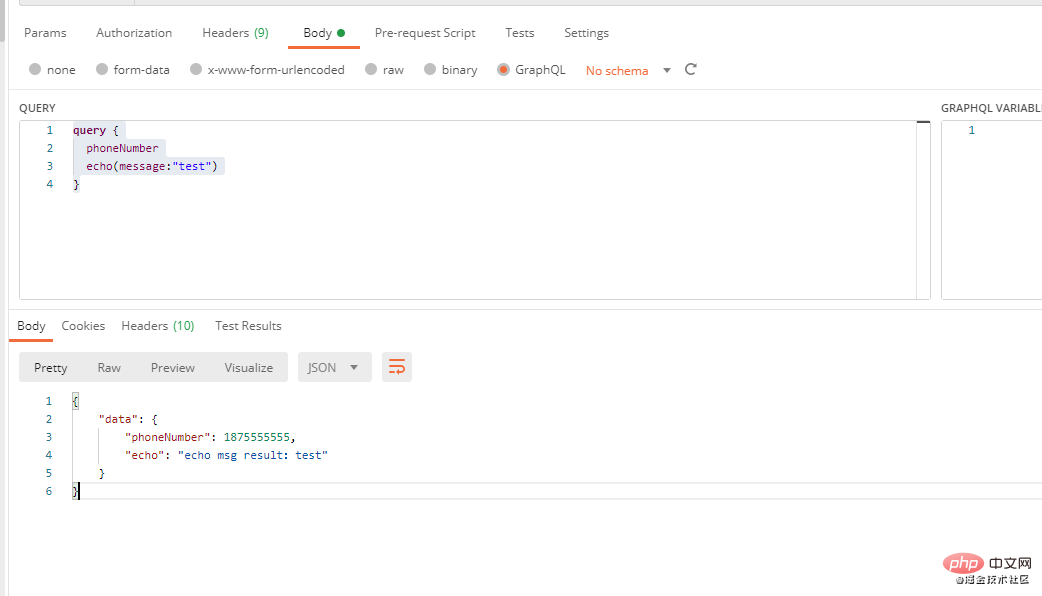This screenshot has width=1042, height=596.
Task: Switch response view to Preview
Action: tap(173, 367)
